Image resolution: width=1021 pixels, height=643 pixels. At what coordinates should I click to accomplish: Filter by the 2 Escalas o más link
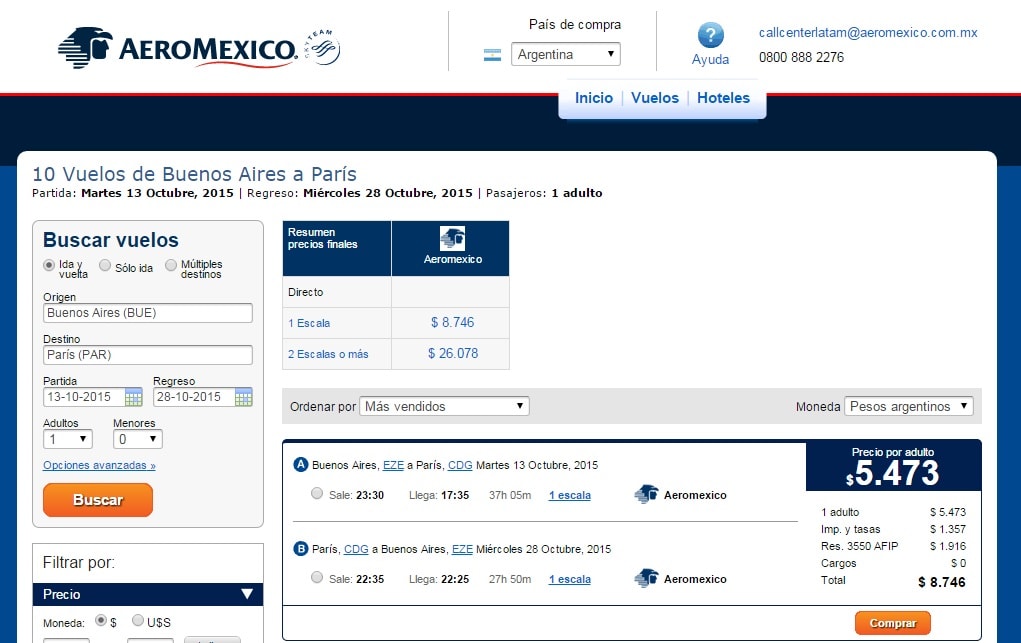(328, 354)
